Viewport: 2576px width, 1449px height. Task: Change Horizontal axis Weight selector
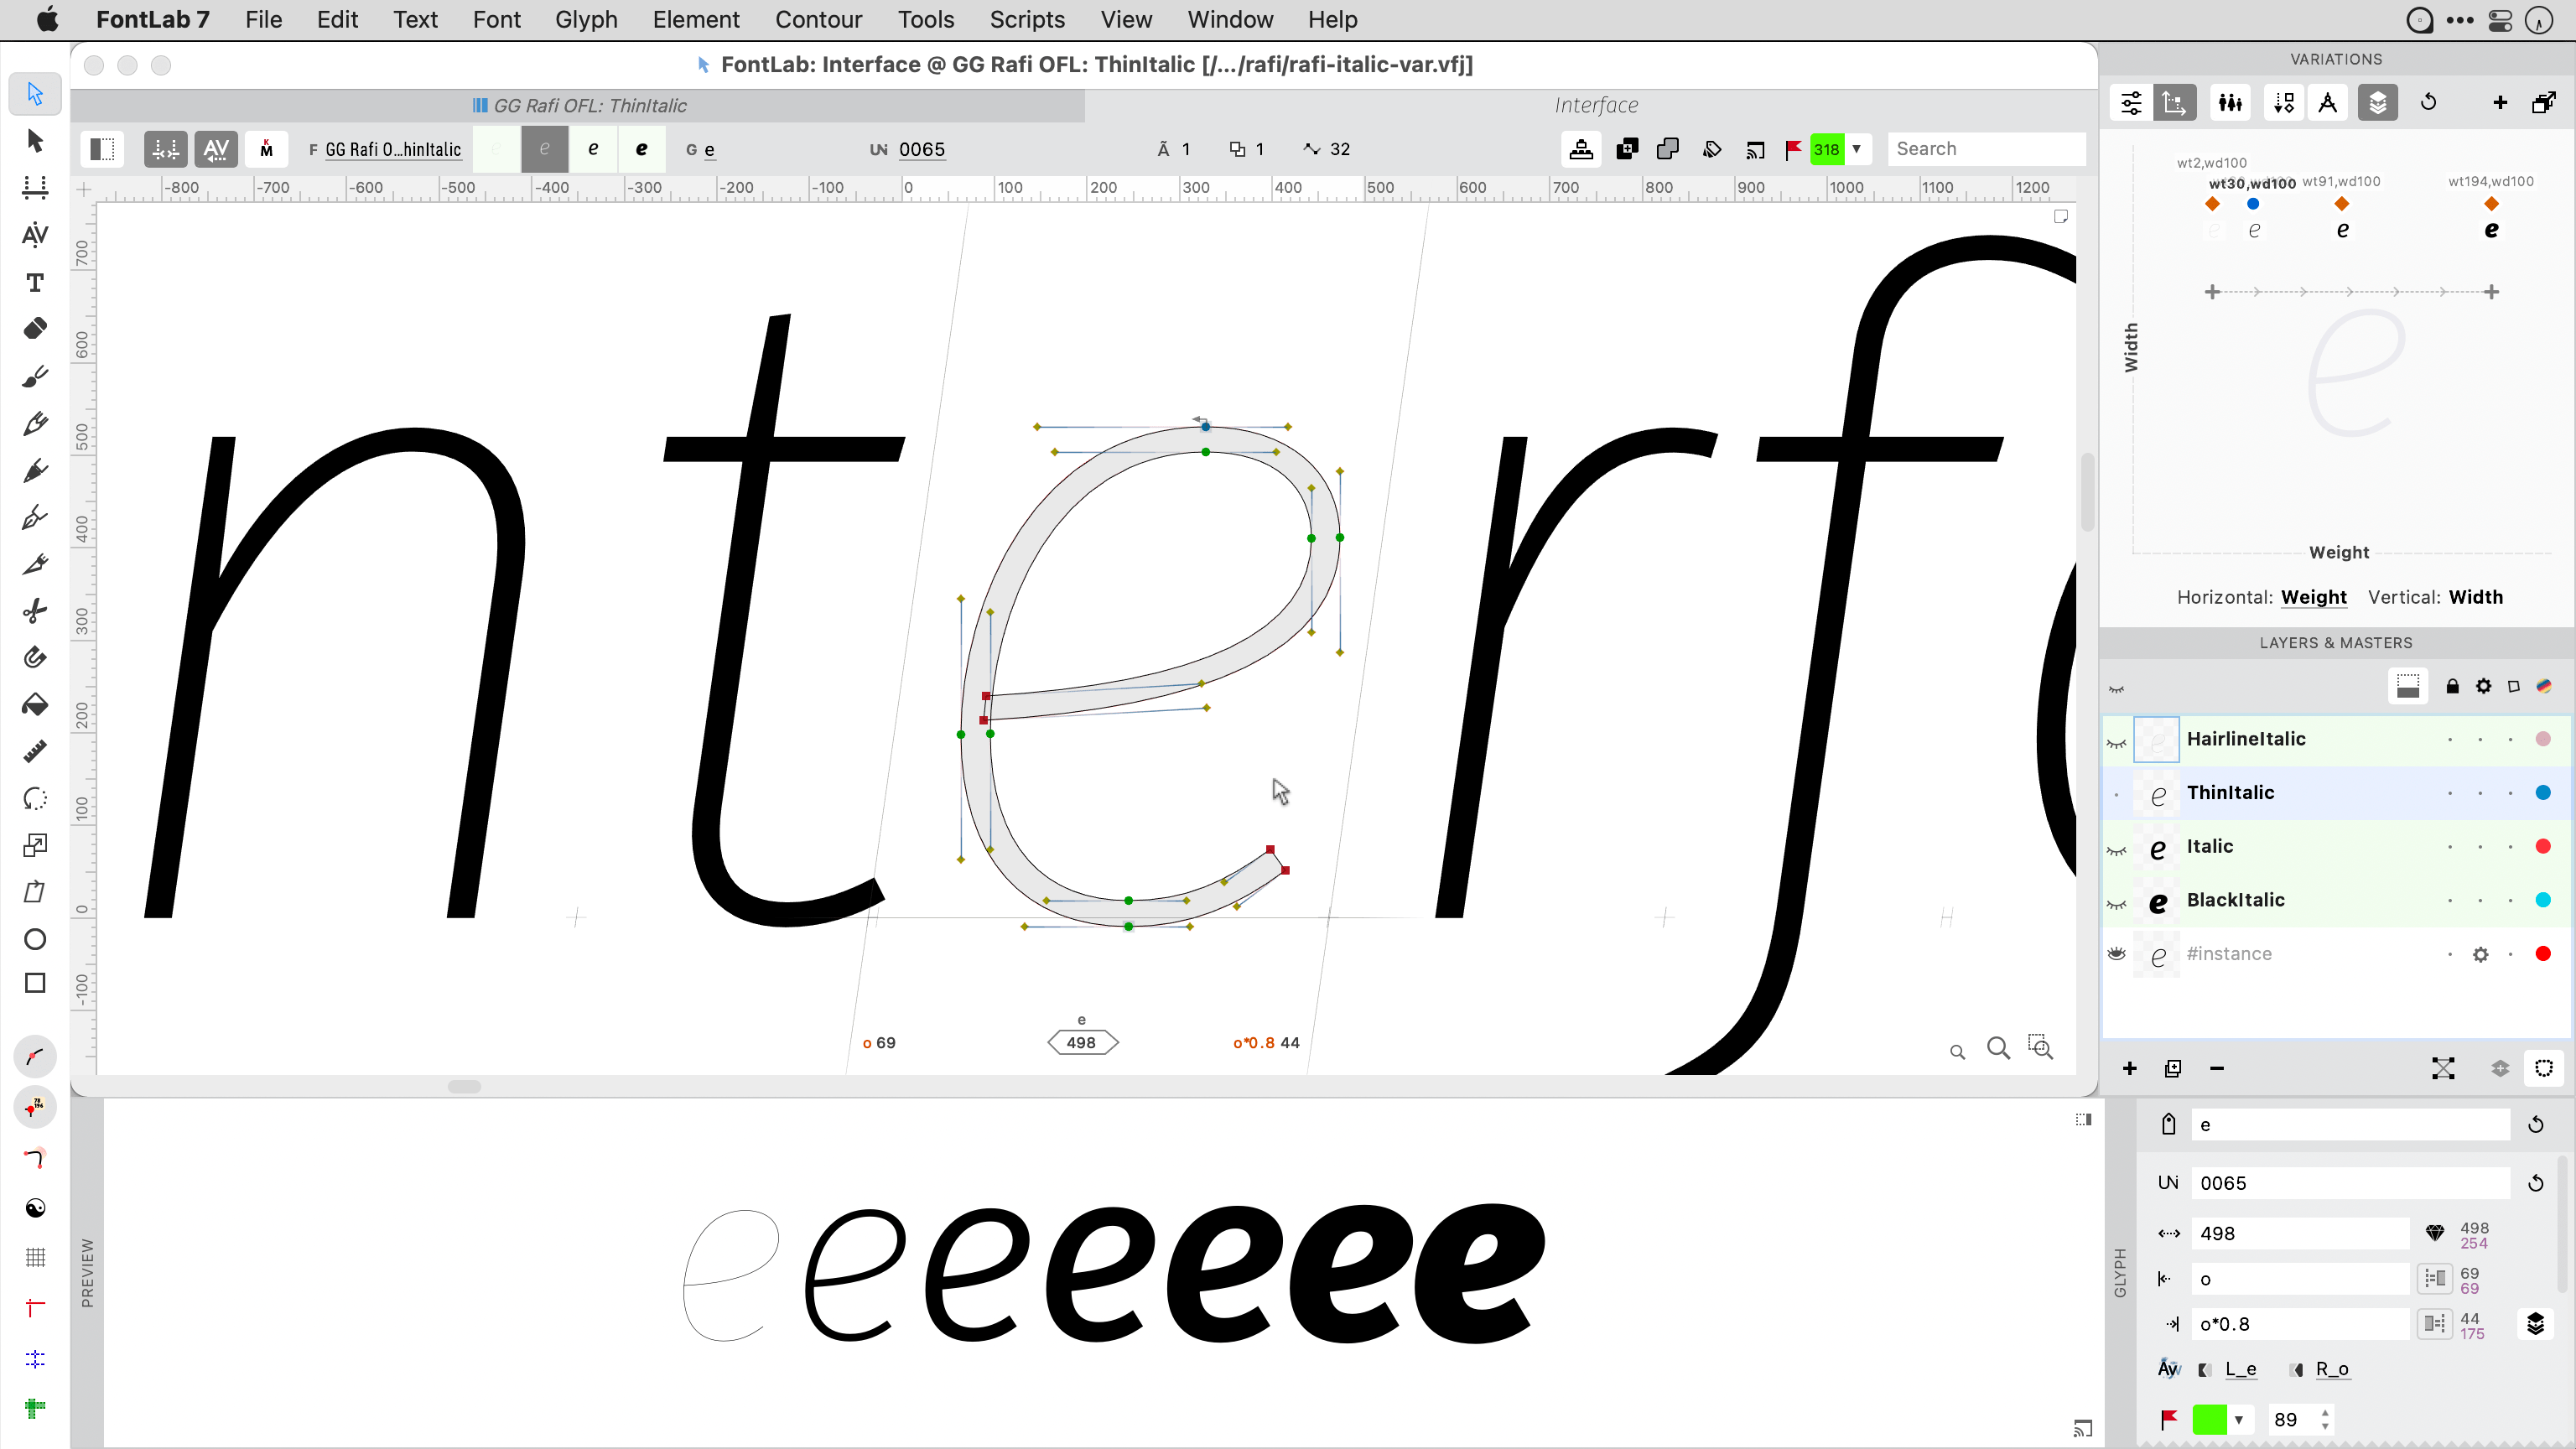tap(2314, 597)
